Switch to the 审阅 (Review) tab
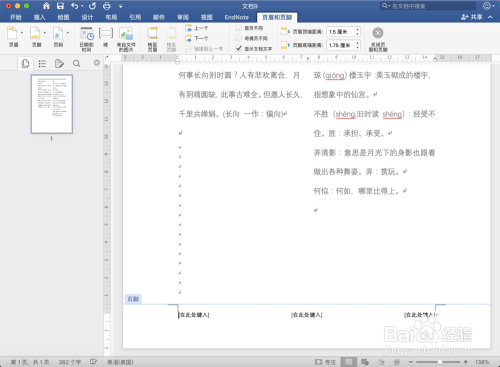The image size is (500, 367). point(183,17)
